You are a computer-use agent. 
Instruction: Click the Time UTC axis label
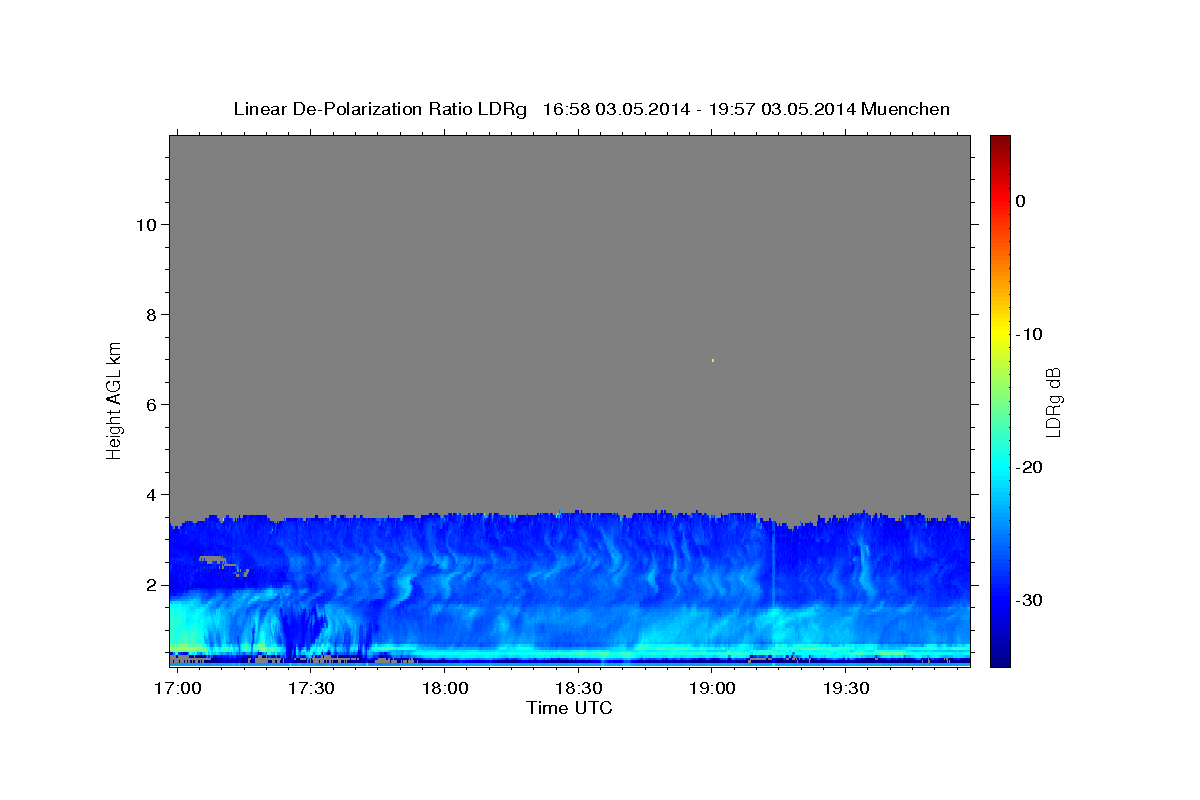click(569, 708)
